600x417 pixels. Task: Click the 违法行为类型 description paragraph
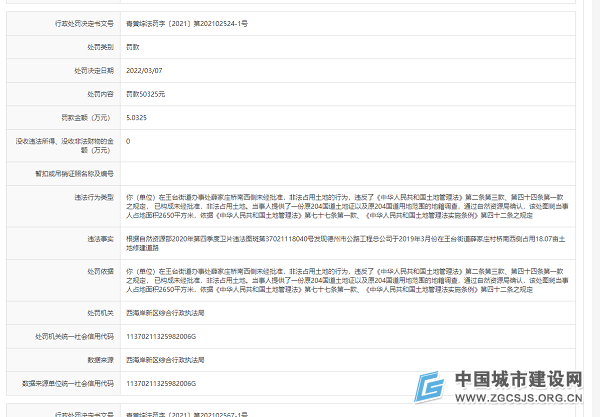347,207
